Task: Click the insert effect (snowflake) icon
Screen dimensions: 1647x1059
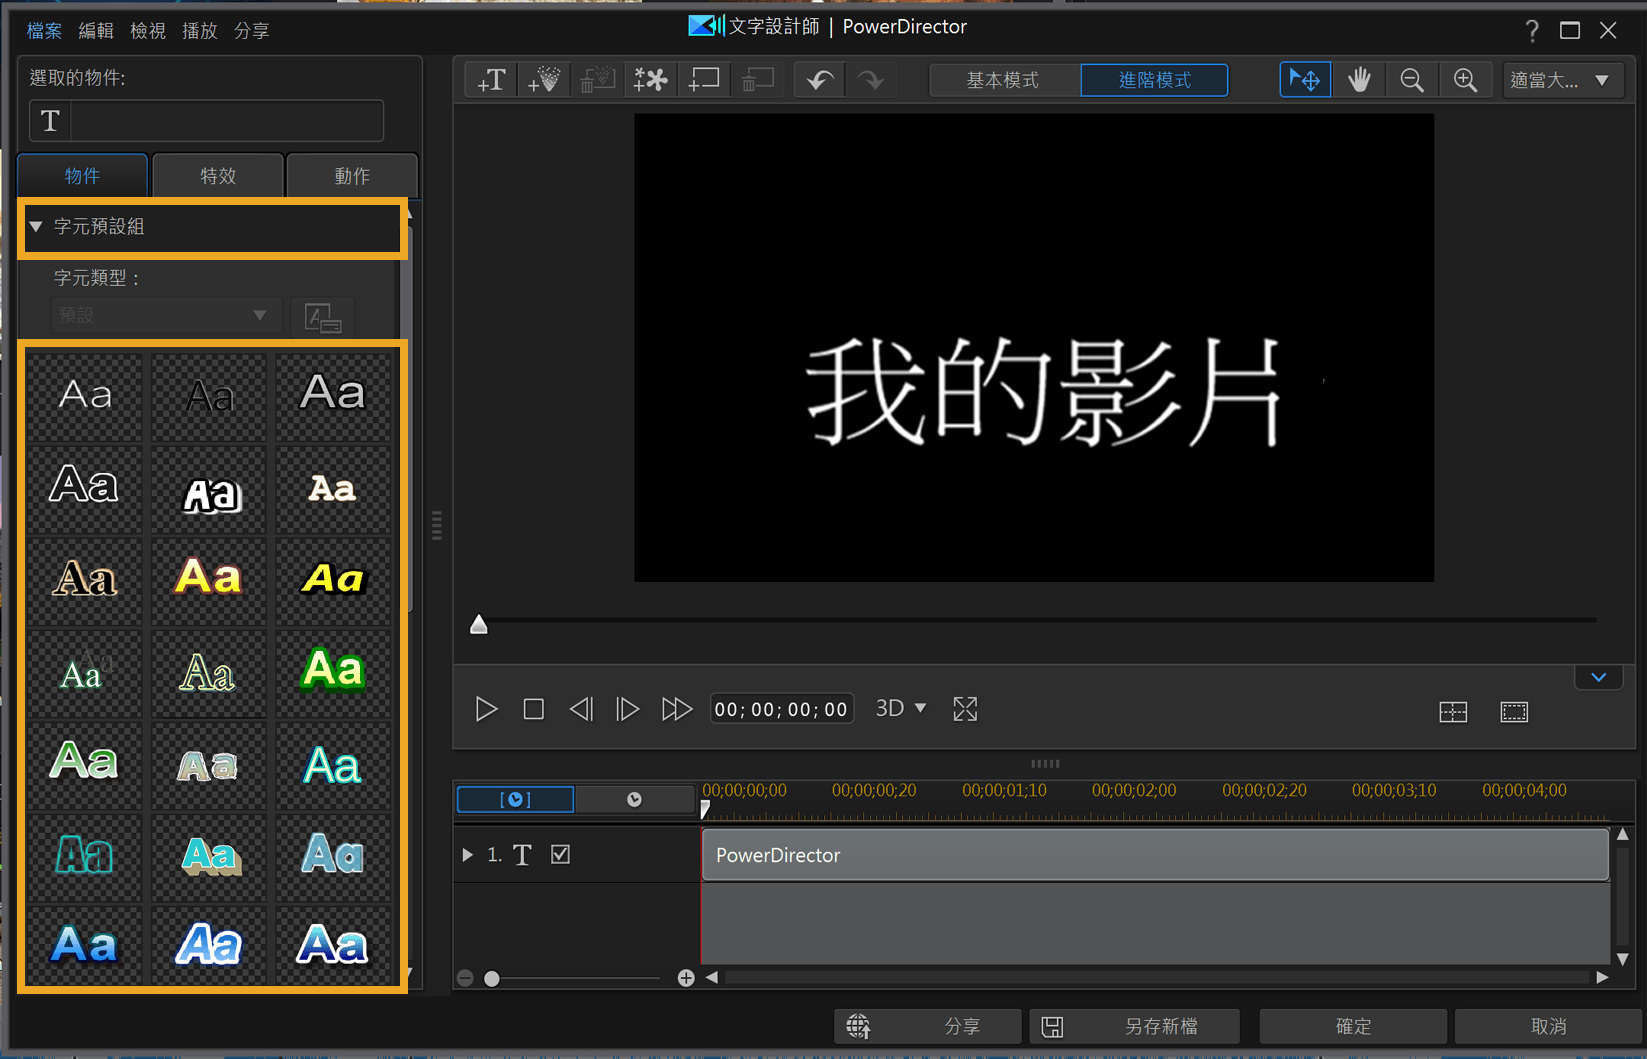Action: click(x=650, y=79)
